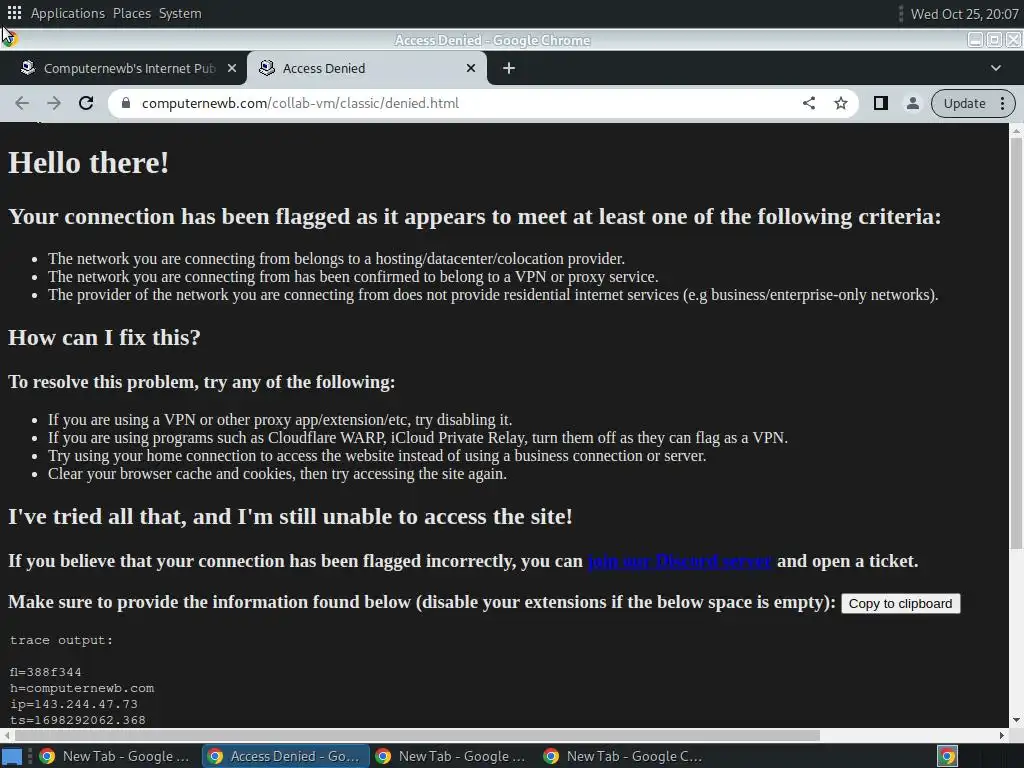Open the Places menu
Viewport: 1024px width, 768px height.
[x=131, y=13]
